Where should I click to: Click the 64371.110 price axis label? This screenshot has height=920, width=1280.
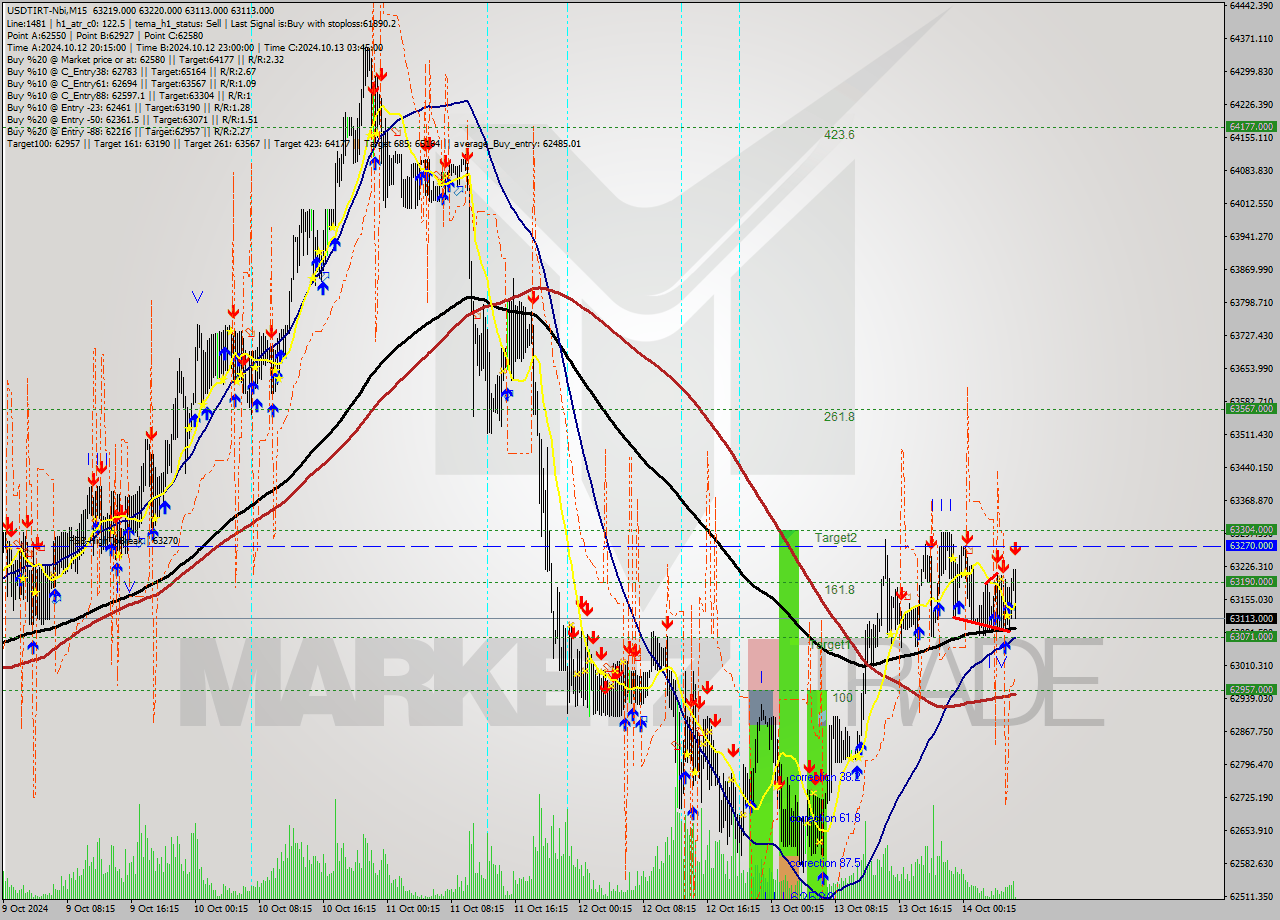pos(1251,38)
